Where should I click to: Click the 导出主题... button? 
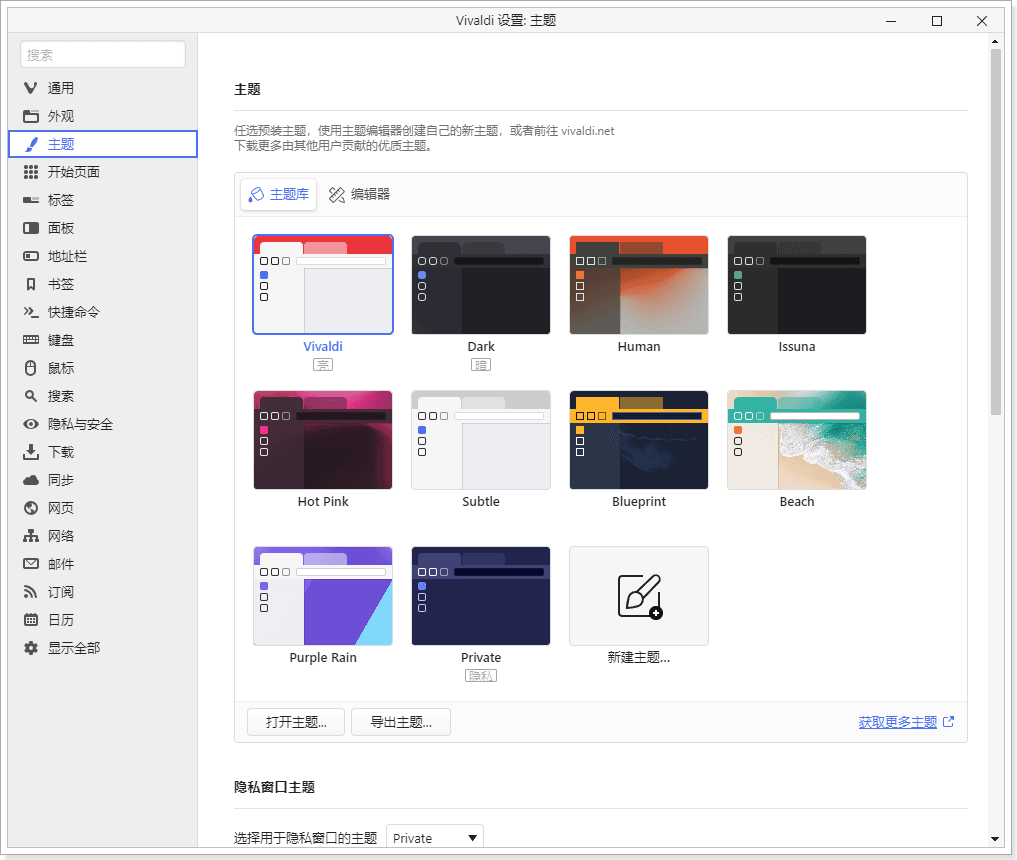[x=401, y=722]
